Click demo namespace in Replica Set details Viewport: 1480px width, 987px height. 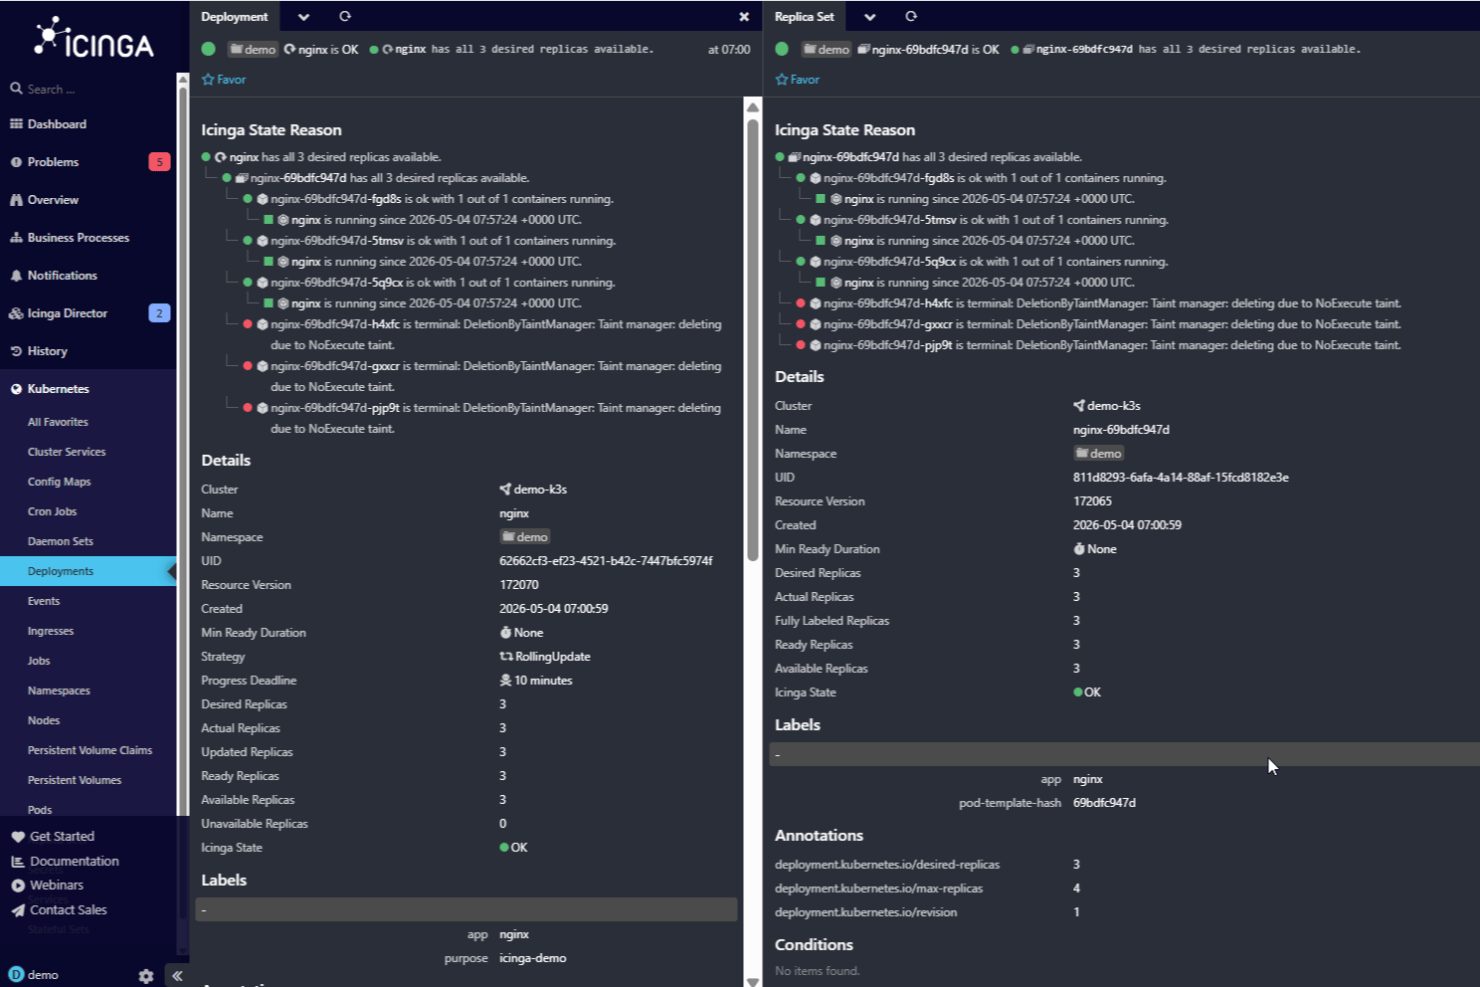pos(1098,453)
